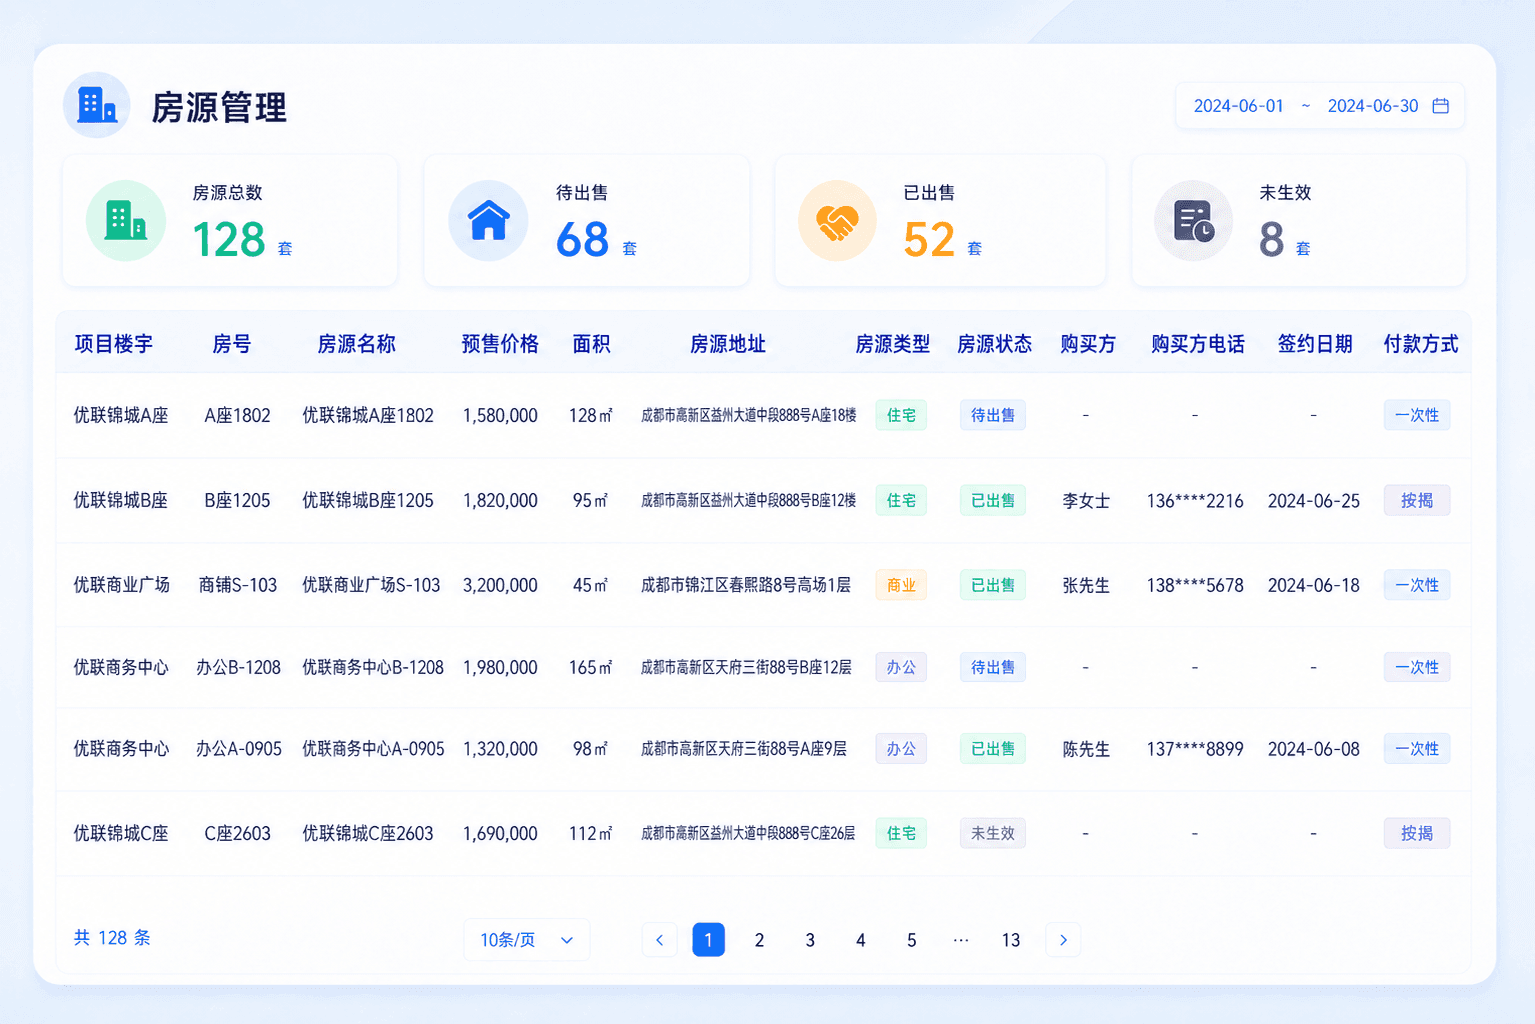Image resolution: width=1535 pixels, height=1024 pixels.
Task: Click 待出售 status in 办公B-1208 row
Action: pyautogui.click(x=993, y=667)
